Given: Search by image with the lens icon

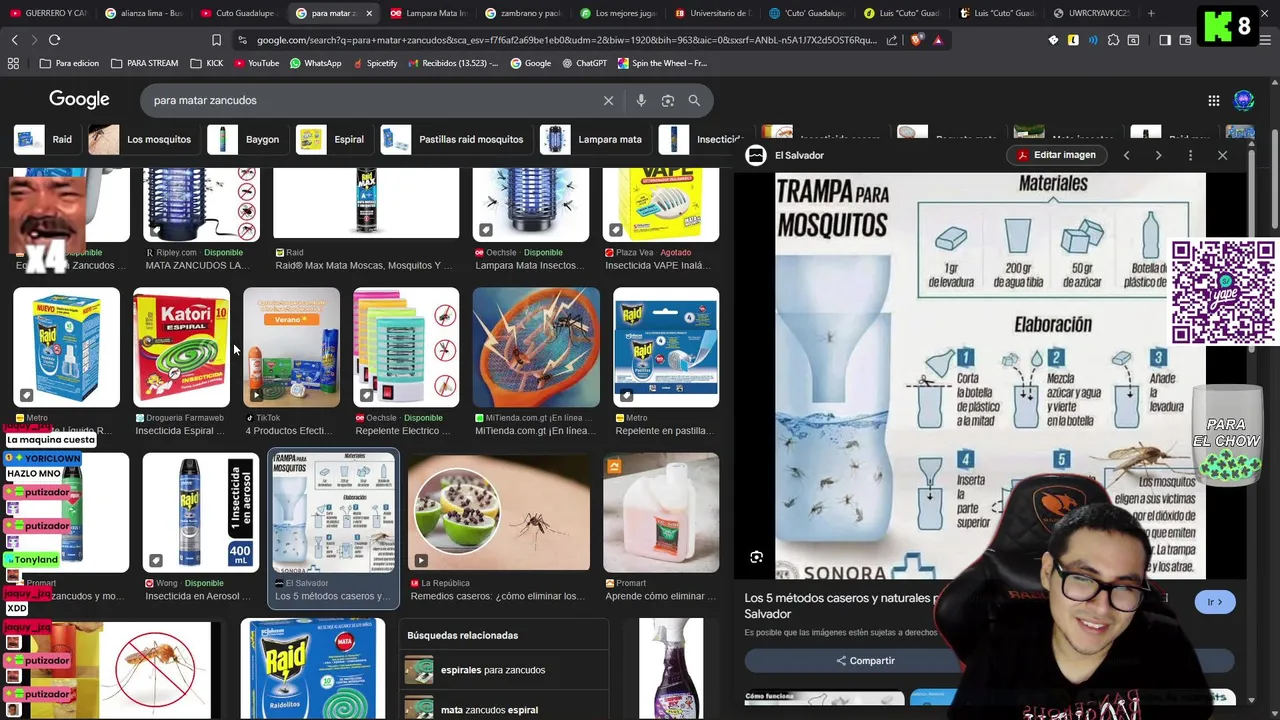Looking at the screenshot, I should coord(668,100).
